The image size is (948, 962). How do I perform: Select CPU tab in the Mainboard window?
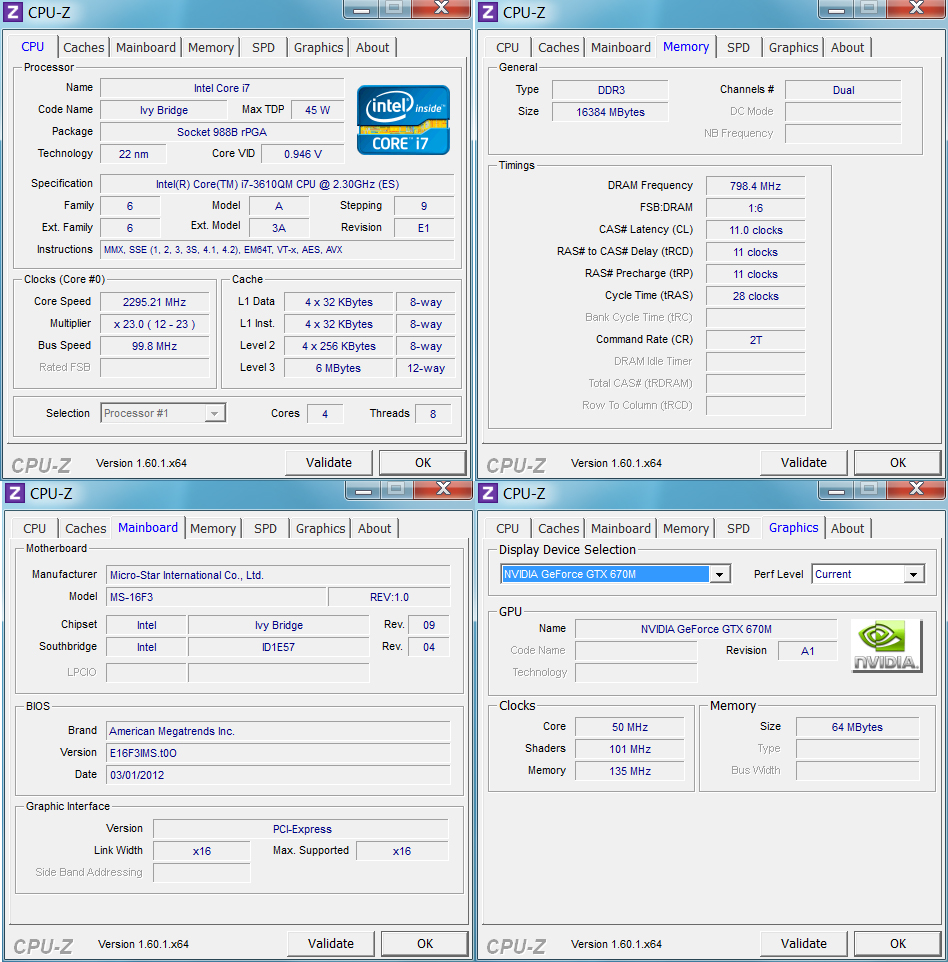[x=34, y=528]
